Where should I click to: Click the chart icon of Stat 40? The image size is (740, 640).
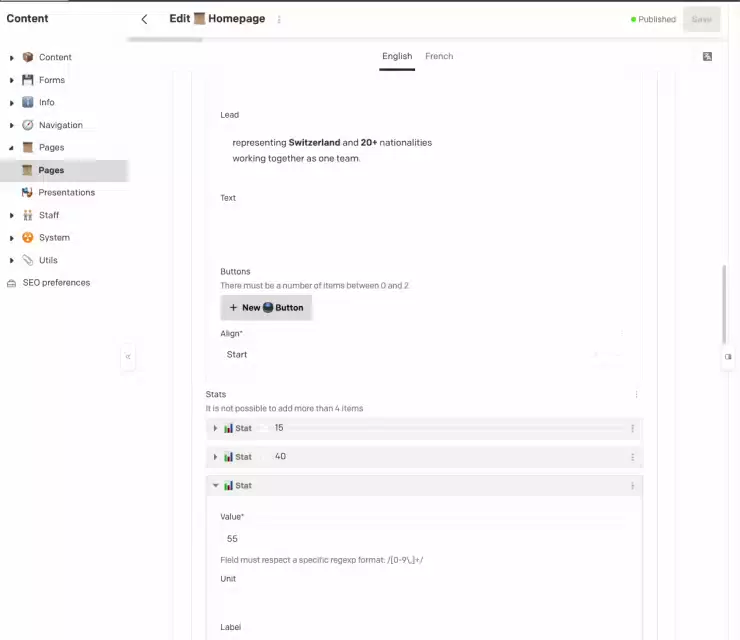228,457
